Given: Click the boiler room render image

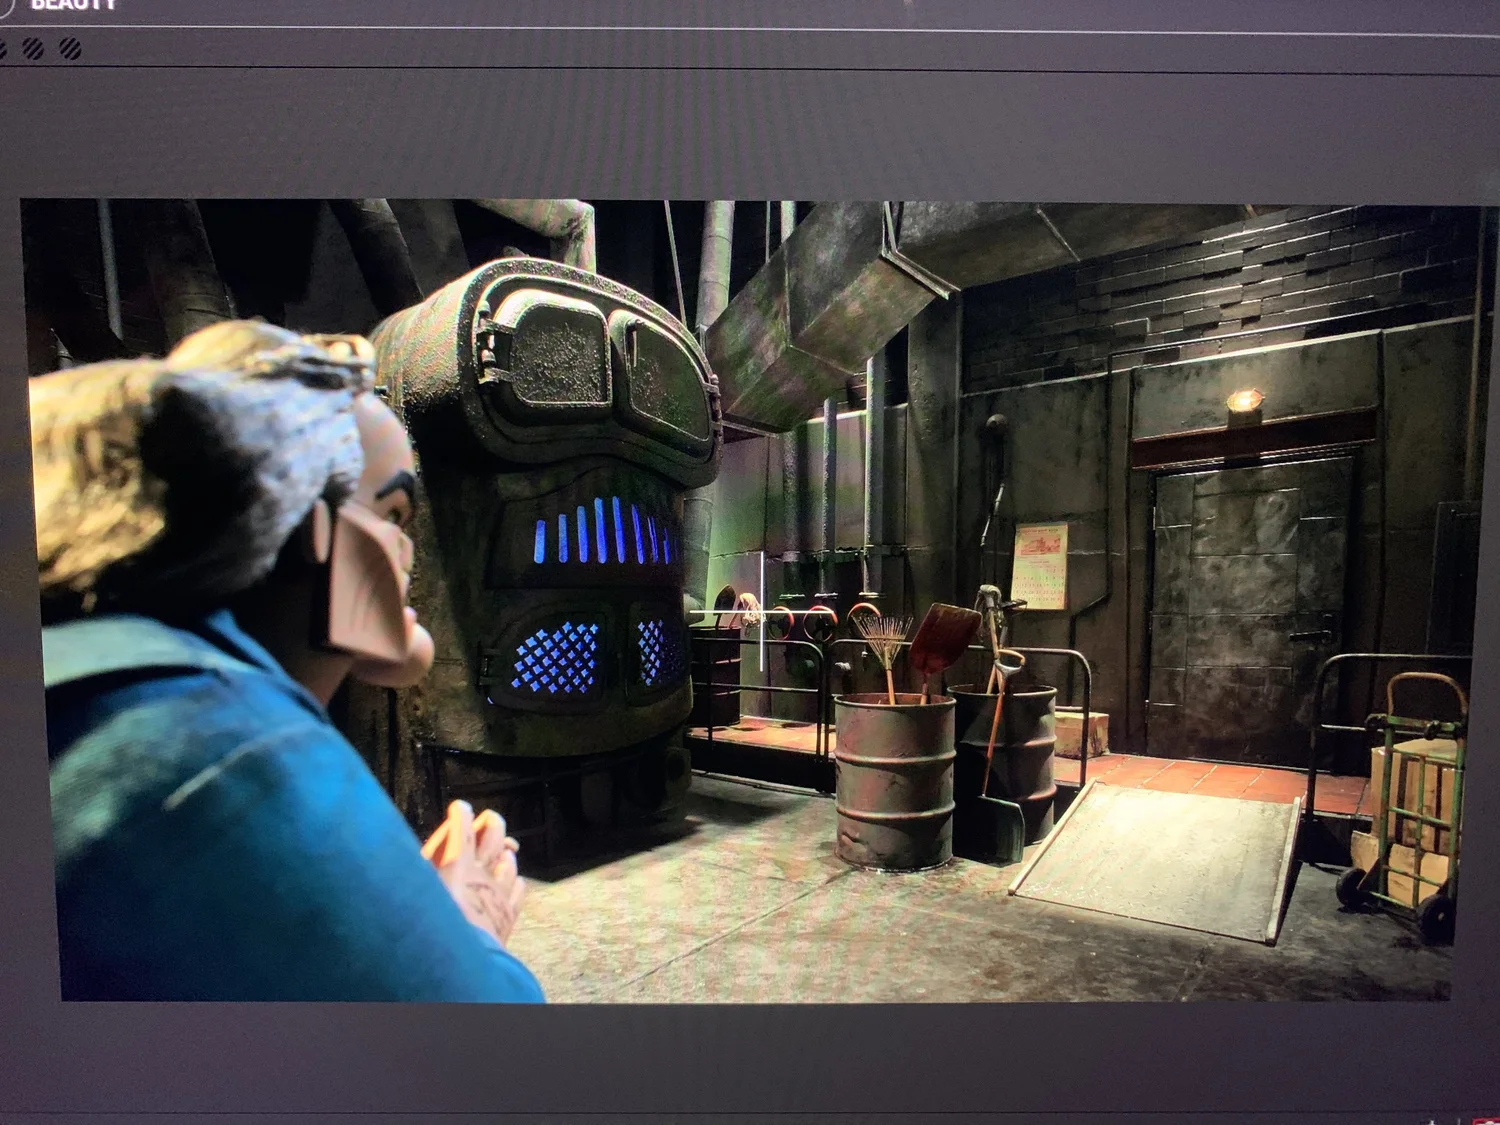Looking at the screenshot, I should [755, 600].
